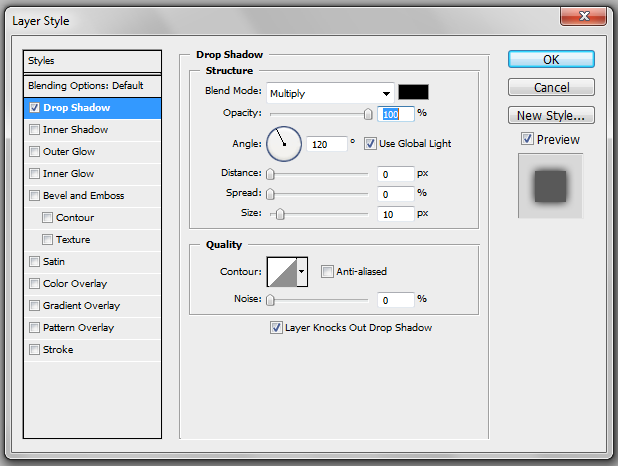The height and width of the screenshot is (466, 618).
Task: Click the Opacity value field
Action: [396, 114]
